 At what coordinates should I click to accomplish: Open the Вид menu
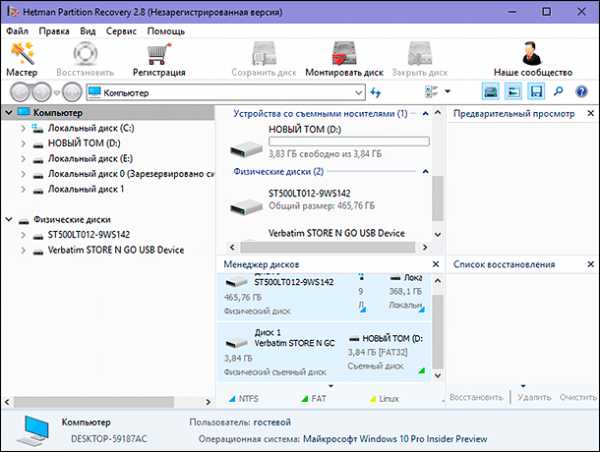pyautogui.click(x=88, y=31)
